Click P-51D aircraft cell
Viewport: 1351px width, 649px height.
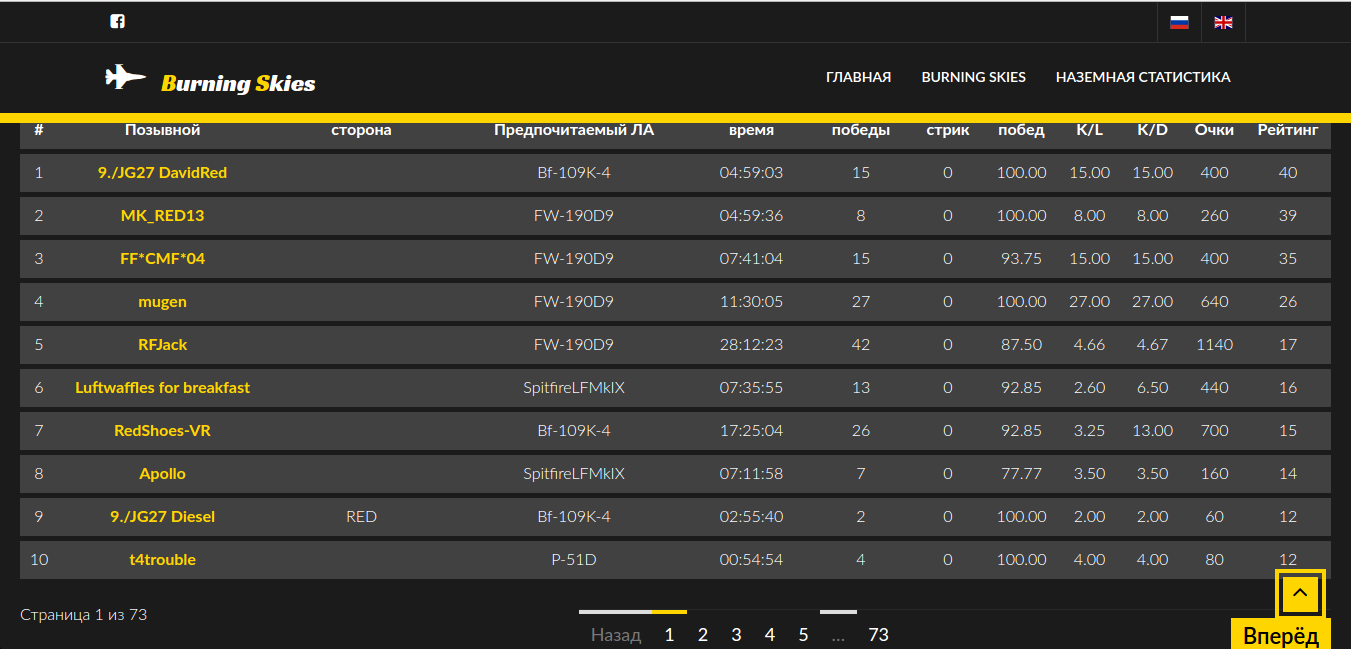(574, 559)
